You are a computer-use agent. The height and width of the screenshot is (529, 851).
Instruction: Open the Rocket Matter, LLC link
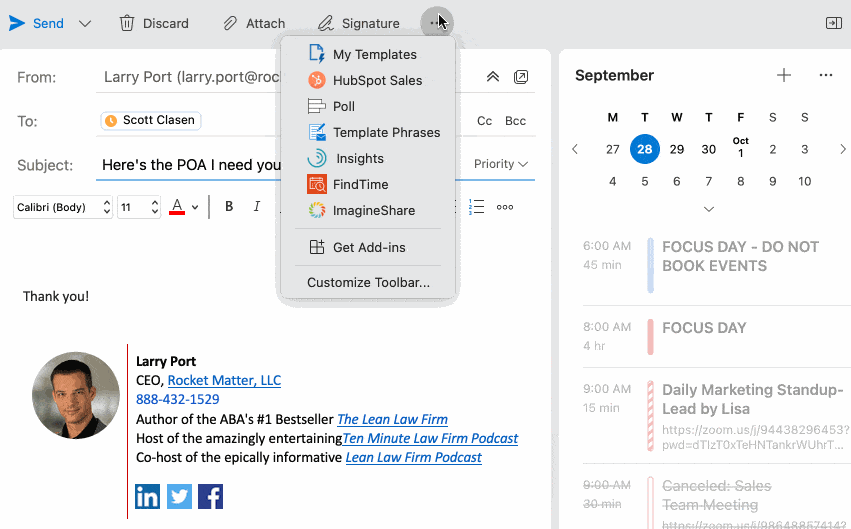tap(224, 380)
